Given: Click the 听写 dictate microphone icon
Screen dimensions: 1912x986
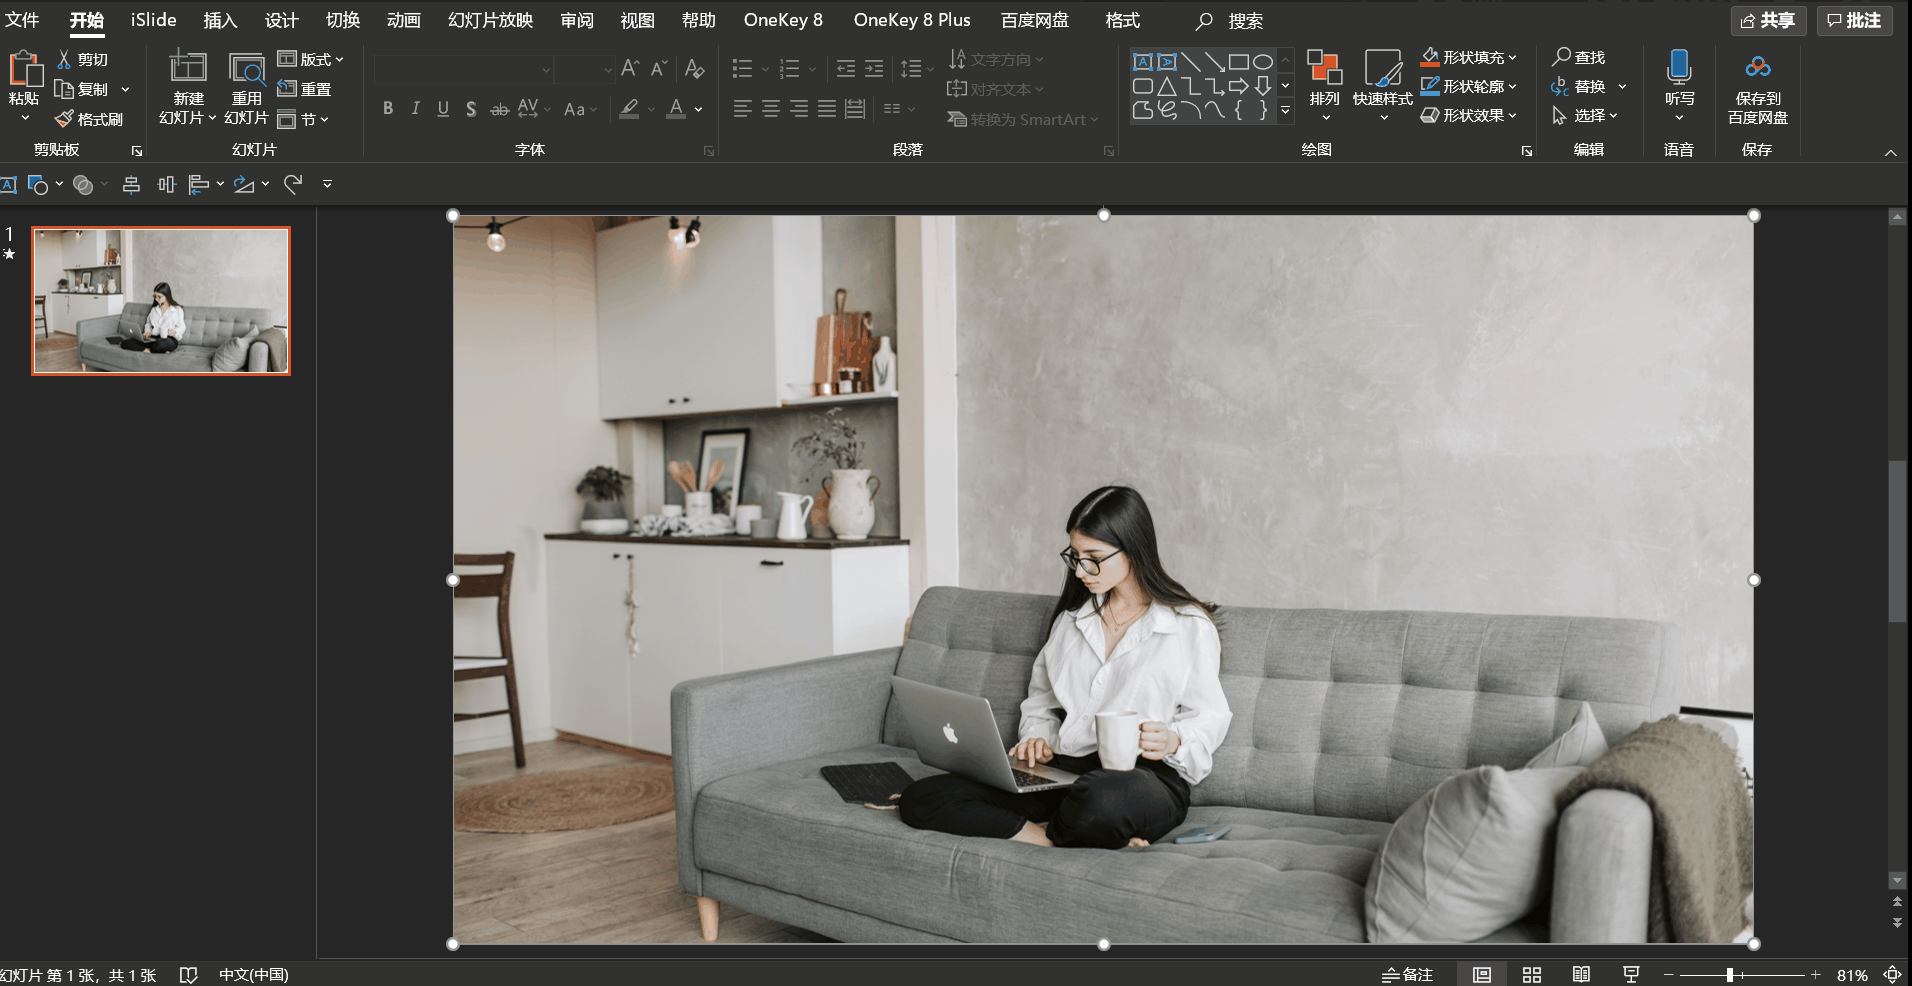Looking at the screenshot, I should [x=1679, y=67].
